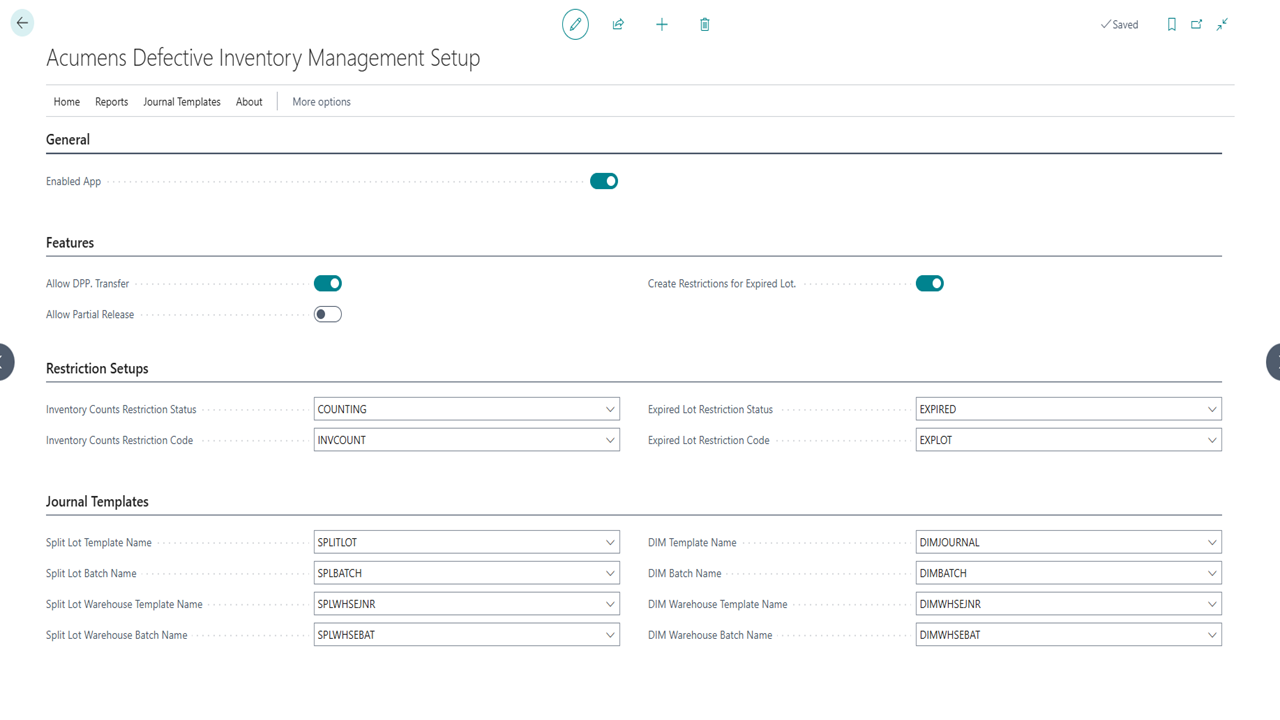Turn off Allow DPP. Transfer switch
1280x720 pixels.
coord(328,283)
